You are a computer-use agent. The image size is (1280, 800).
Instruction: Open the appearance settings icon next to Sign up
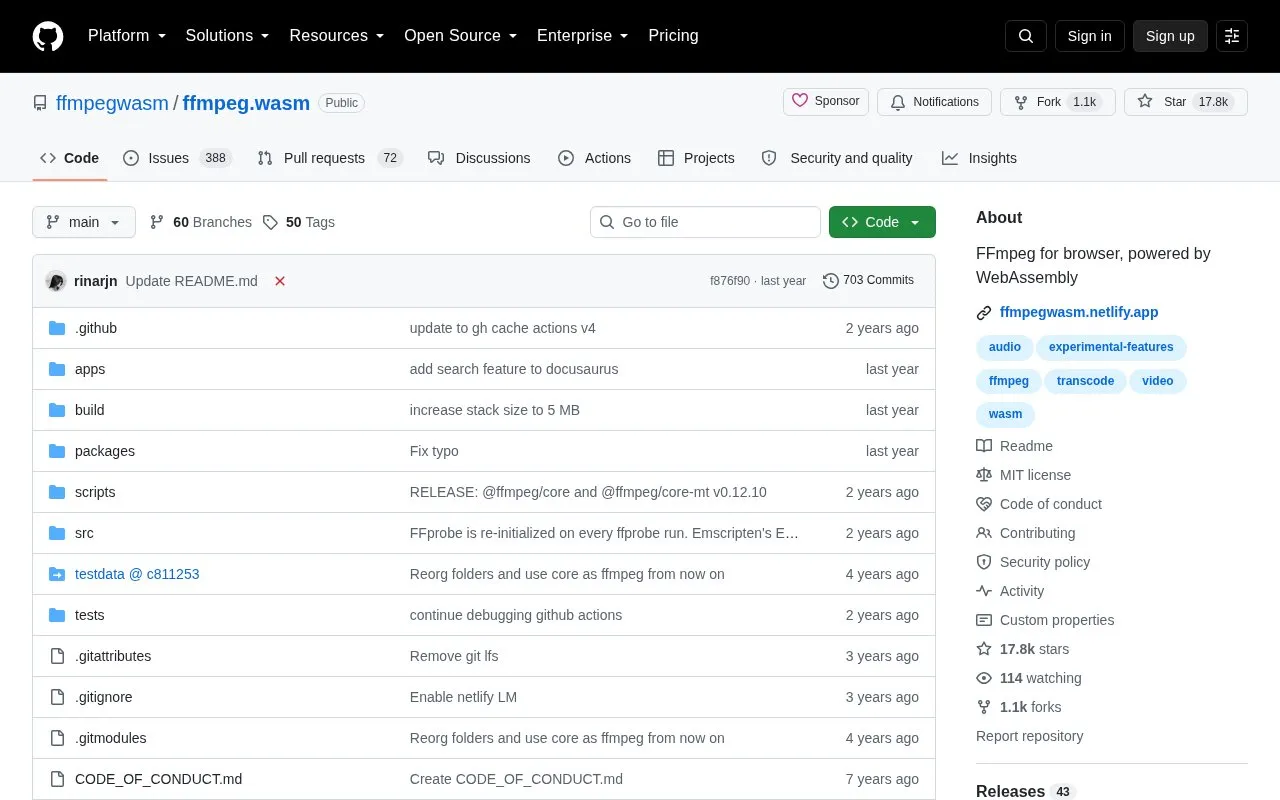(1232, 36)
